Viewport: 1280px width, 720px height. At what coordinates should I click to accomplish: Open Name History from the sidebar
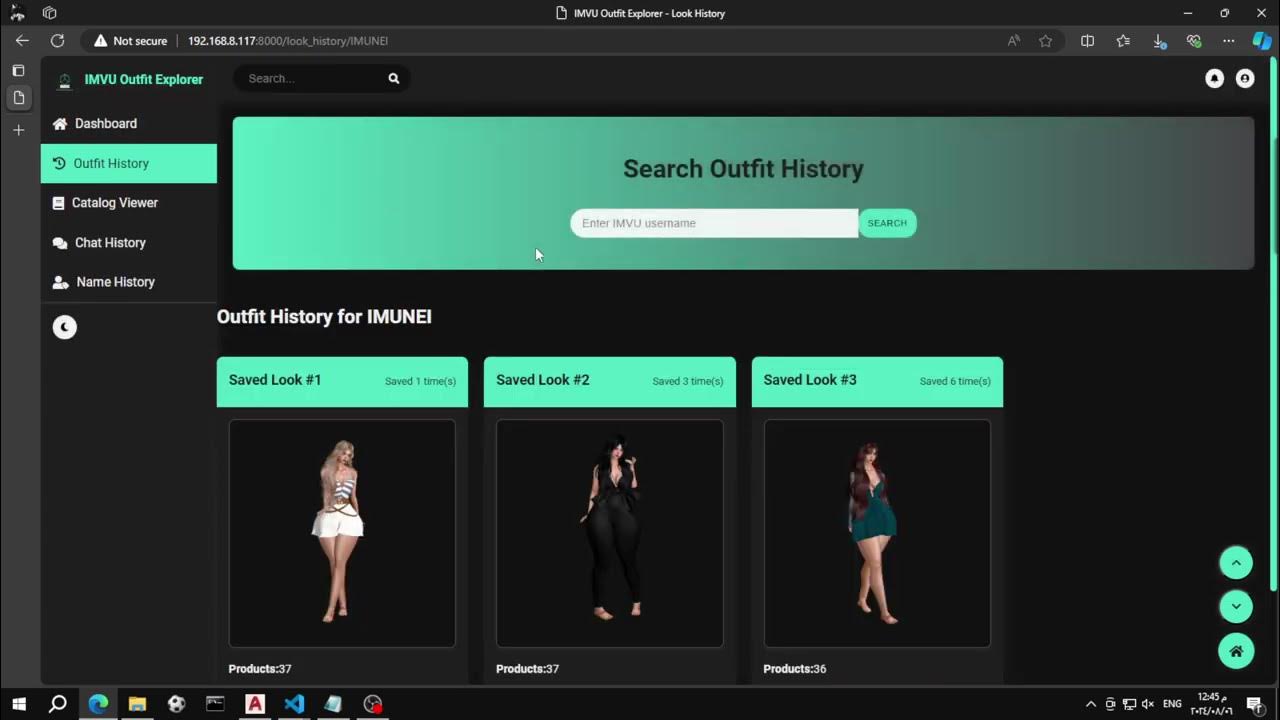pos(128,282)
